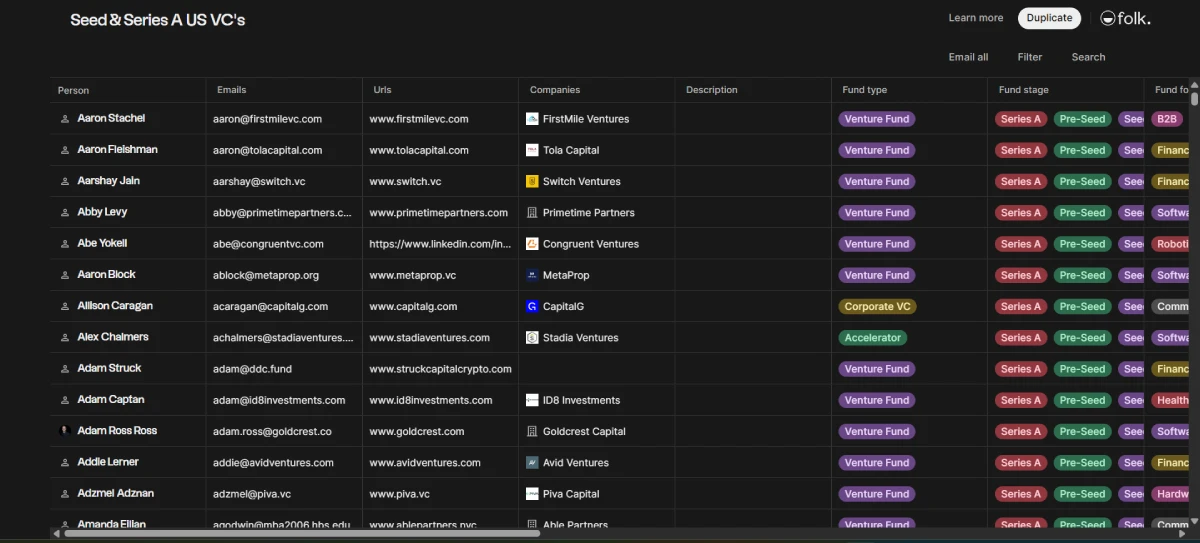Click Goldcrest Capital building icon
1200x543 pixels.
[x=532, y=431]
